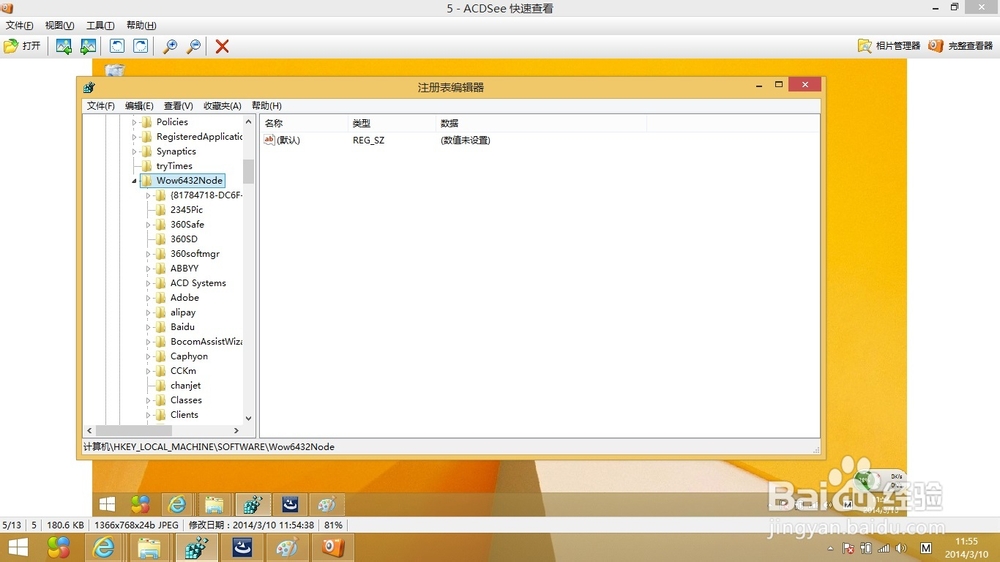Screen dimensions: 1000x562
Task: Expand the Policies registry key
Action: (134, 122)
